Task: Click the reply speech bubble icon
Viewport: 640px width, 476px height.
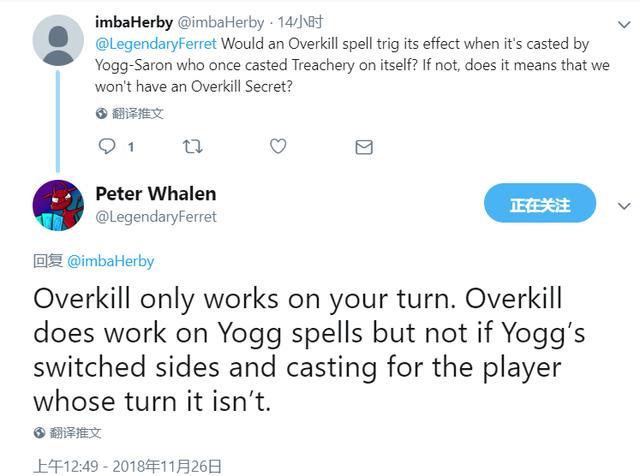Action: (107, 147)
